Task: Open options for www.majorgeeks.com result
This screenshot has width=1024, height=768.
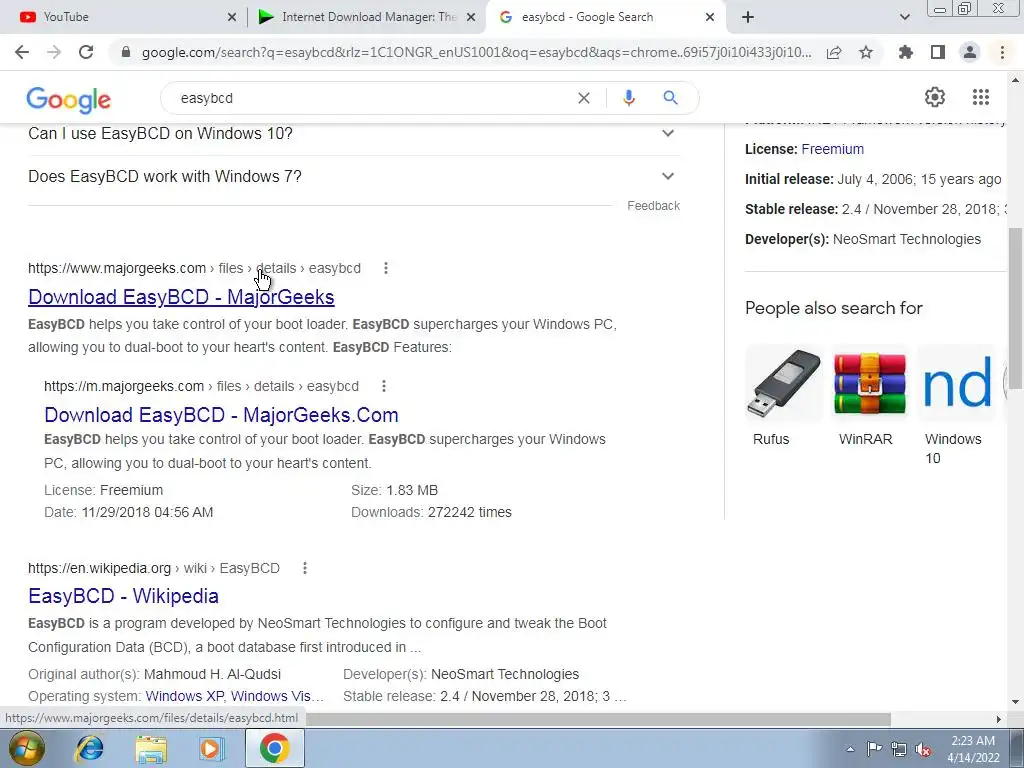Action: pyautogui.click(x=386, y=268)
